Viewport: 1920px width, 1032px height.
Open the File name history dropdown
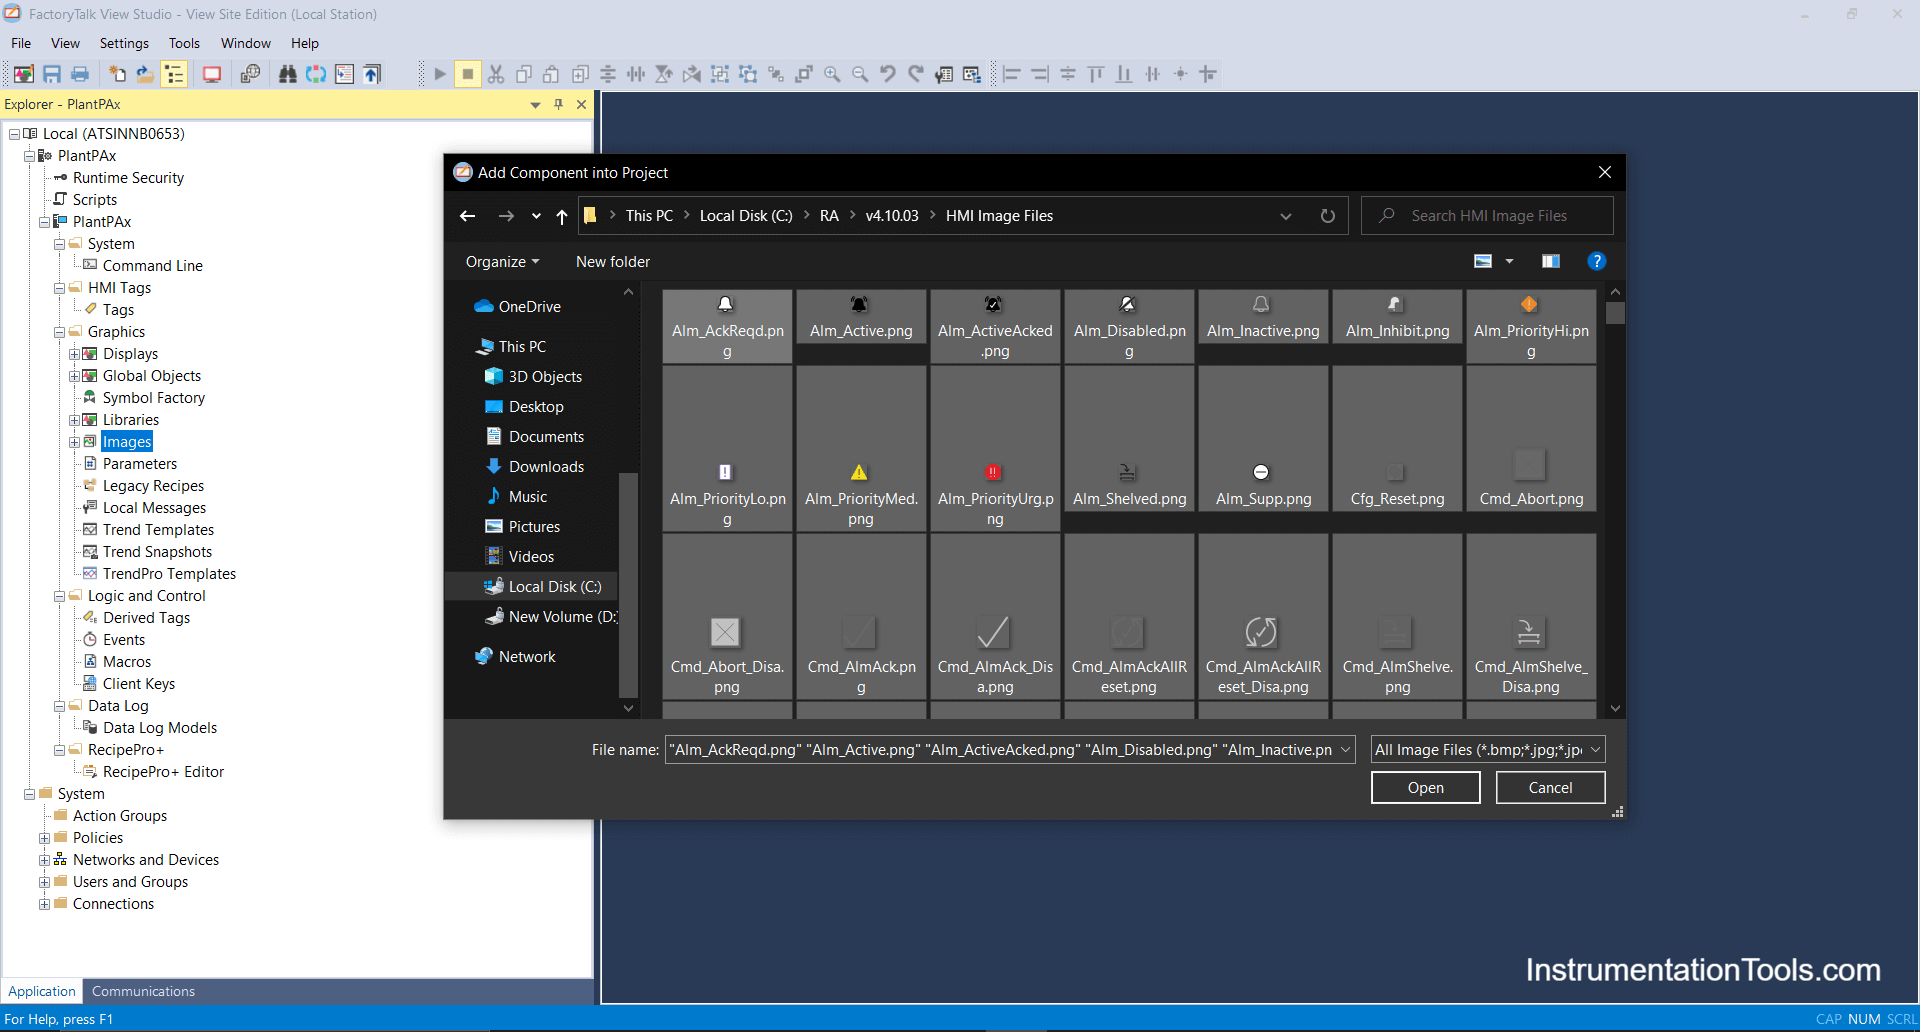tap(1345, 750)
